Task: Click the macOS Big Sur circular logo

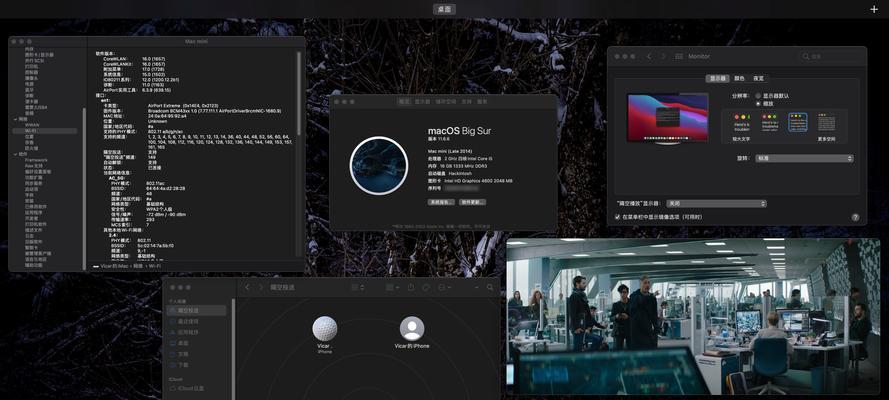Action: point(379,166)
